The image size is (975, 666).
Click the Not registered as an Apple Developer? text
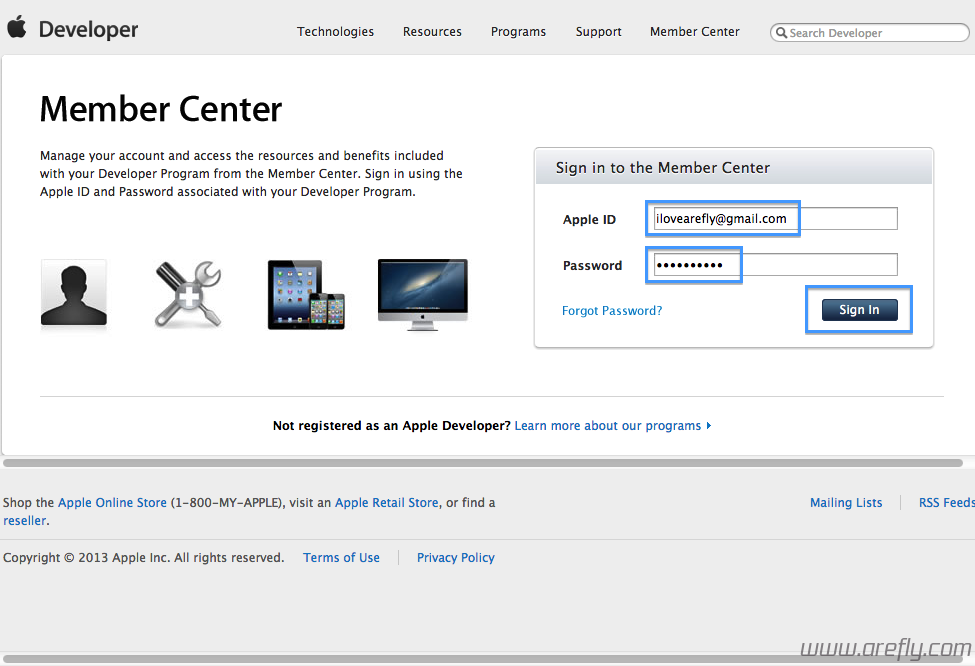[391, 426]
